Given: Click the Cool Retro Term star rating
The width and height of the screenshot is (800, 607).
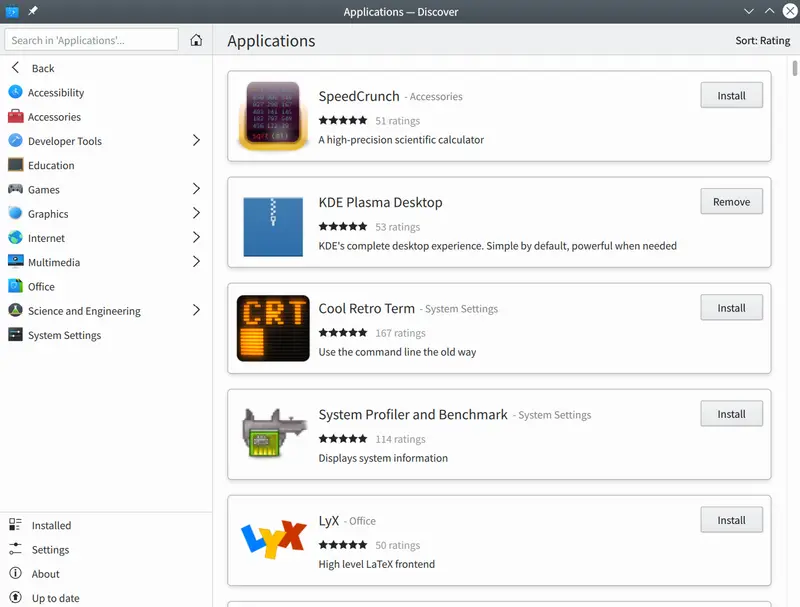Looking at the screenshot, I should (x=343, y=333).
